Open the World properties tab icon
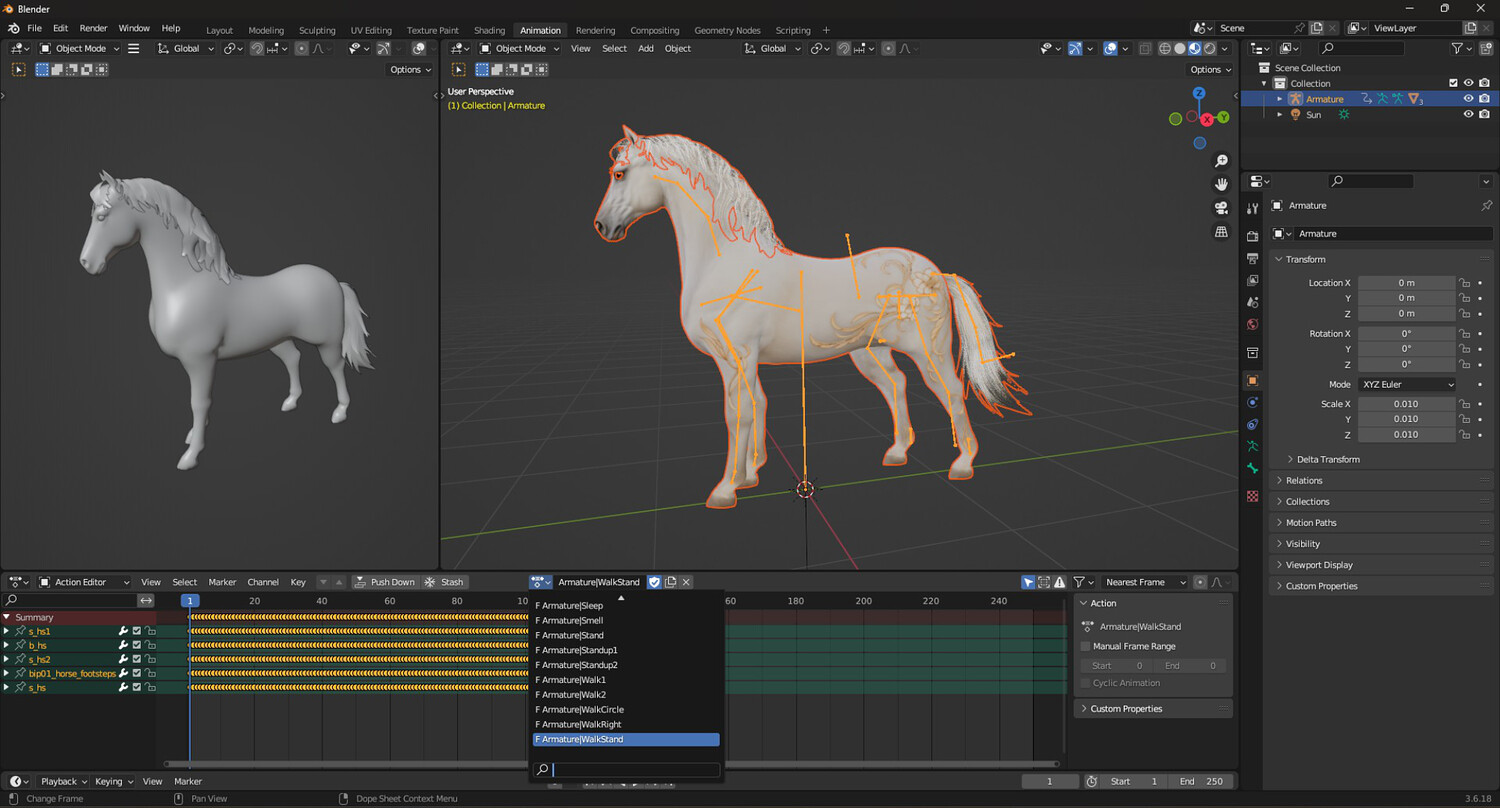The width and height of the screenshot is (1500, 808). [1252, 324]
